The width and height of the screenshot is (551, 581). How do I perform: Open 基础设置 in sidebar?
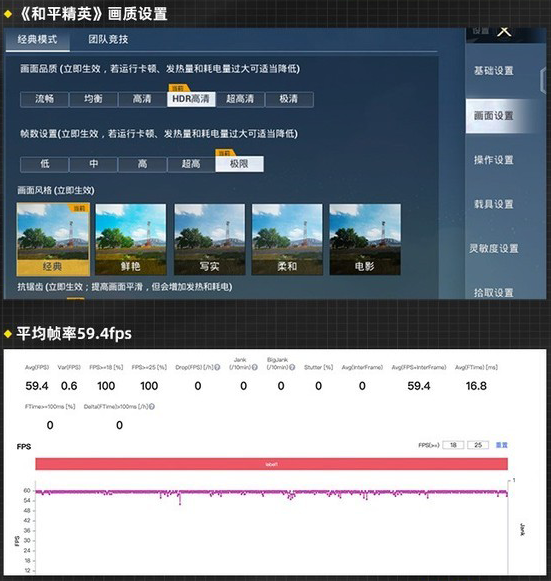[494, 71]
